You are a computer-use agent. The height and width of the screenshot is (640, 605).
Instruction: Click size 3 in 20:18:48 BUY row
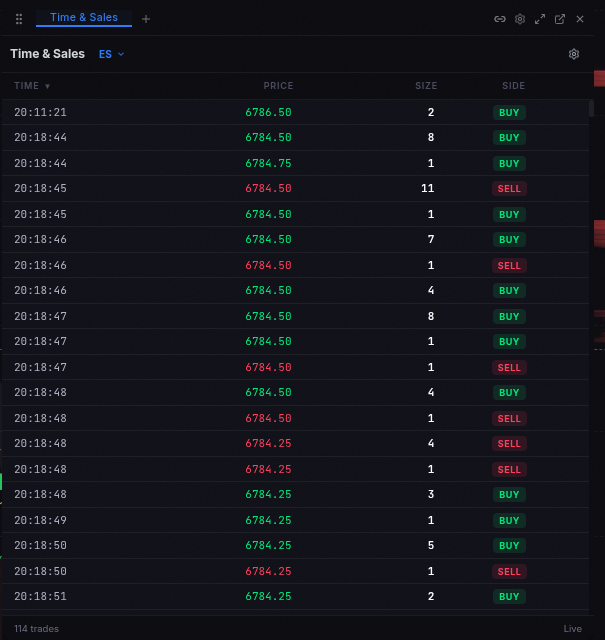click(431, 494)
